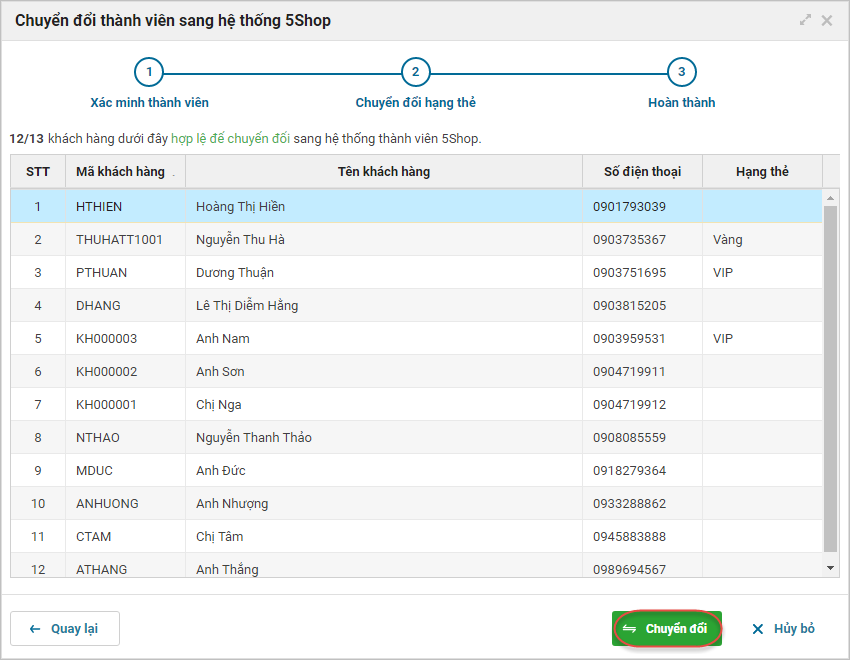Jump to step 3 circle Hoàn thành
Image resolution: width=850 pixels, height=660 pixels.
681,72
